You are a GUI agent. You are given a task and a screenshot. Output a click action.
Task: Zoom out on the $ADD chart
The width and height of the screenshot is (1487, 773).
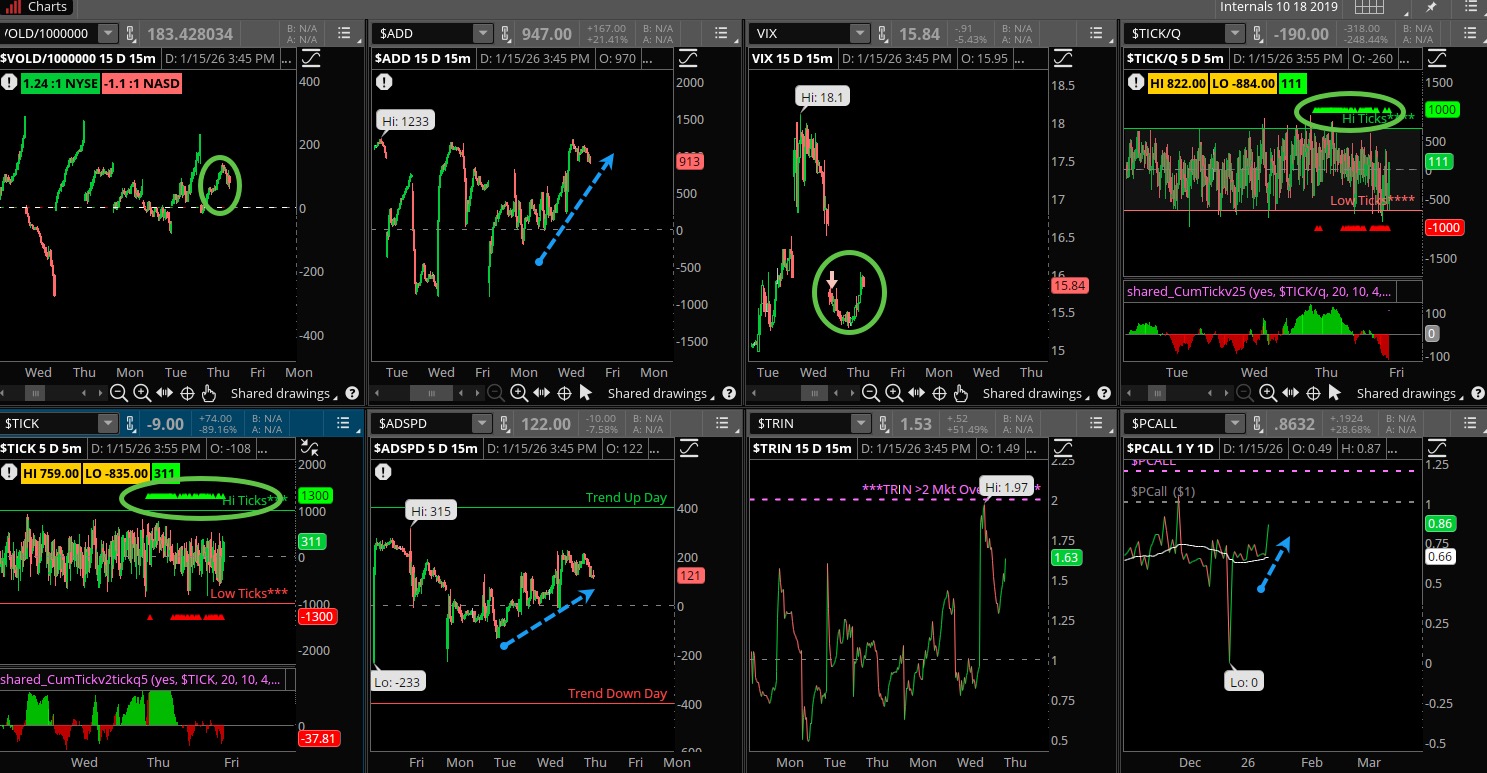[x=497, y=393]
